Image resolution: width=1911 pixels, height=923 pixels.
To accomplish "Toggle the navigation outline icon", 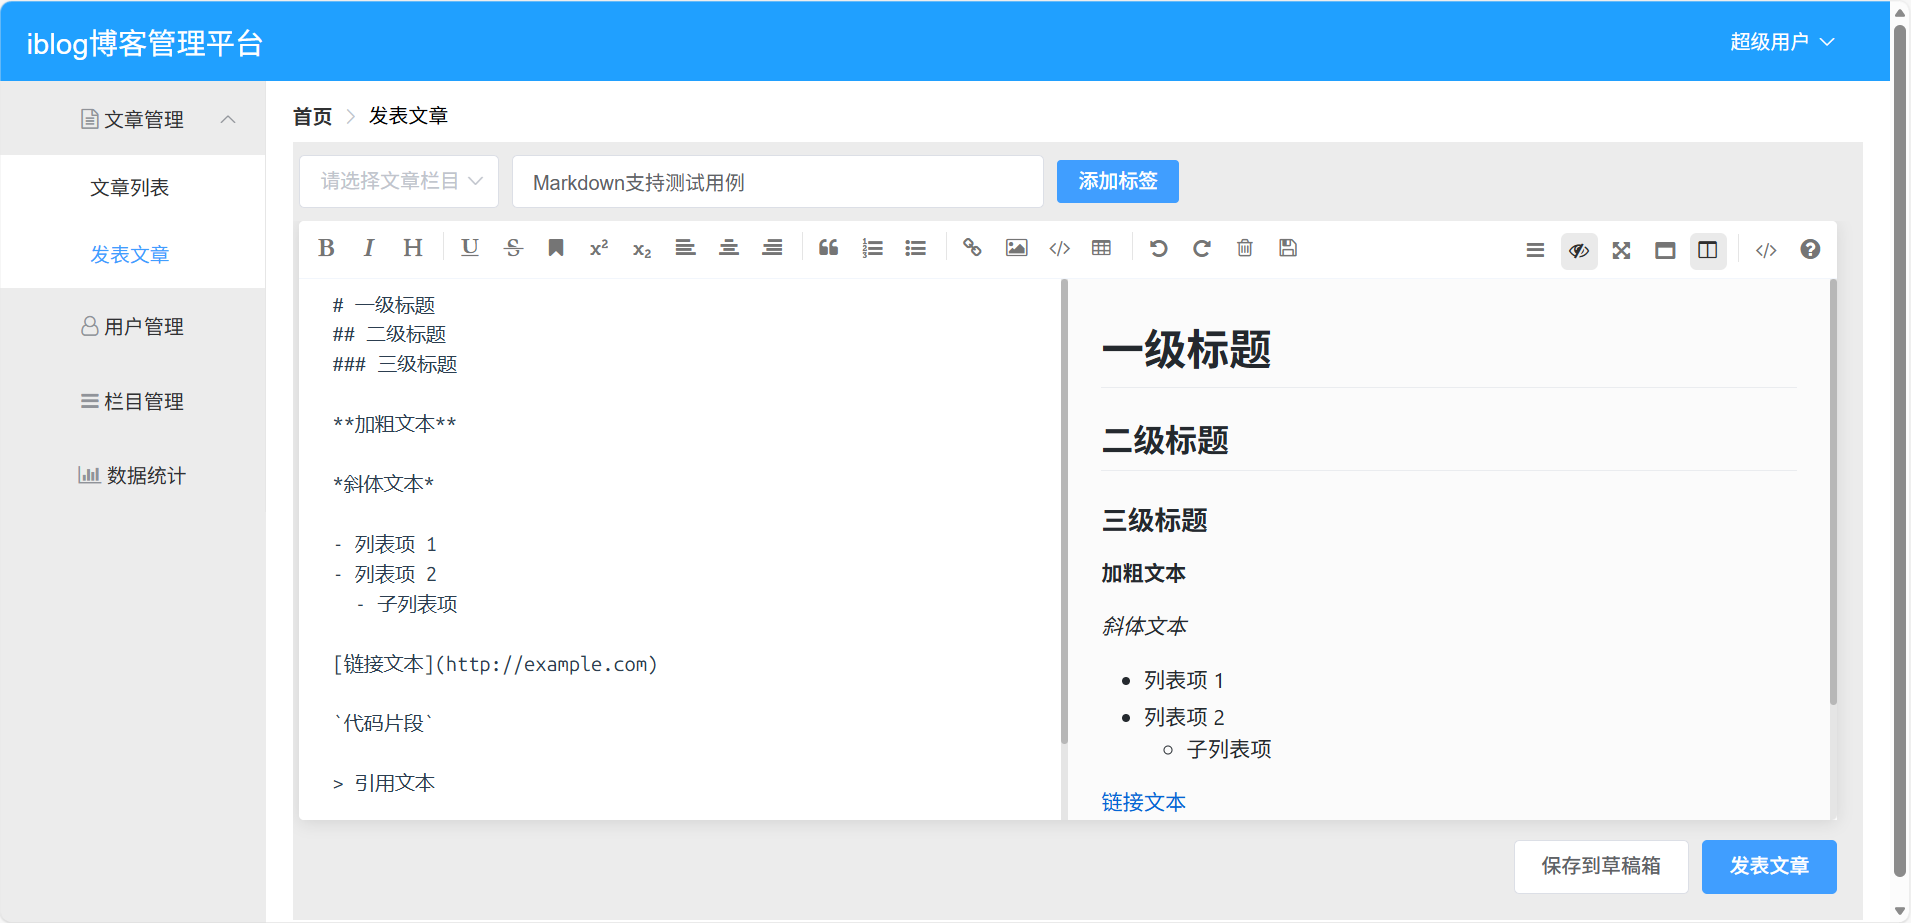I will coord(1535,250).
